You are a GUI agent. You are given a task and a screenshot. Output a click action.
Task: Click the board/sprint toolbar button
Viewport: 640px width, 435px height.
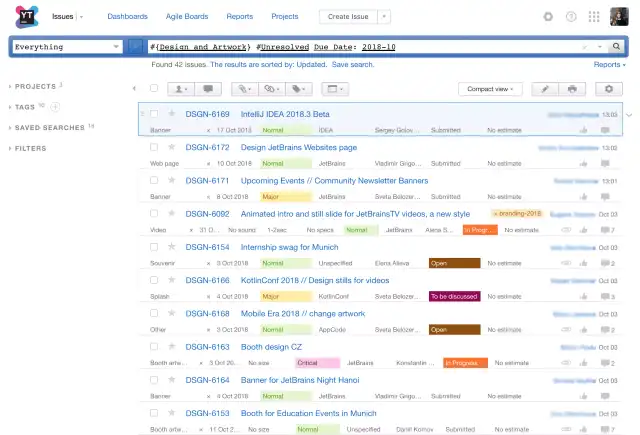[x=335, y=89]
